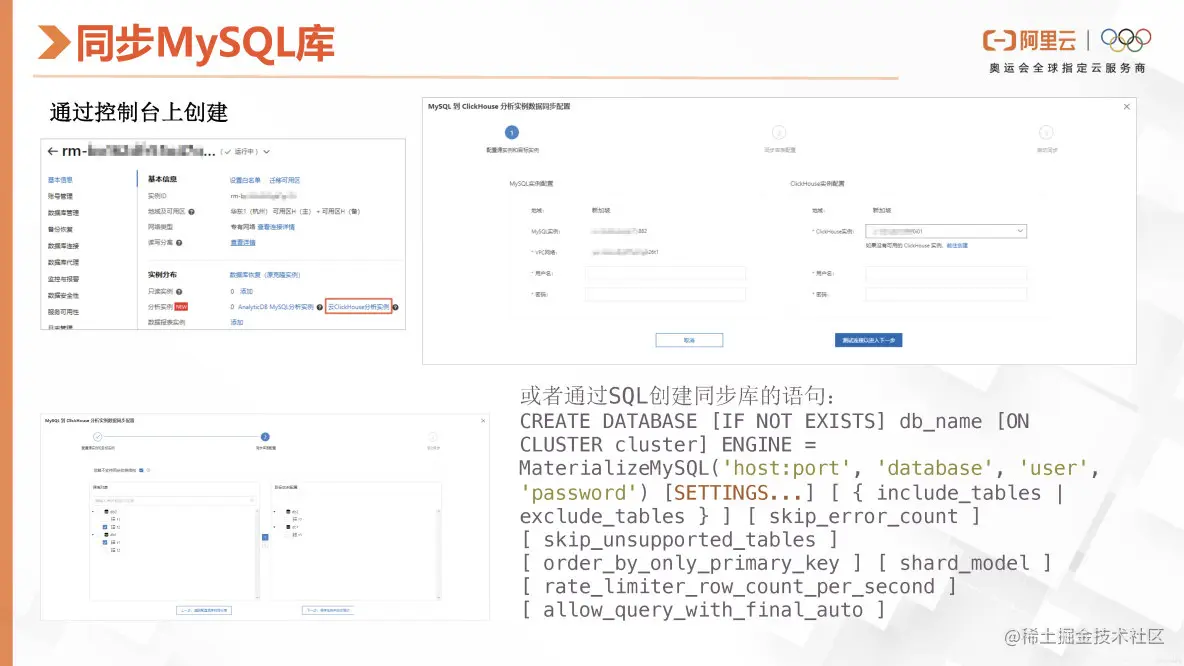Open 查看详情 link for 读写分离
Viewport: 1184px width, 666px height.
click(243, 242)
